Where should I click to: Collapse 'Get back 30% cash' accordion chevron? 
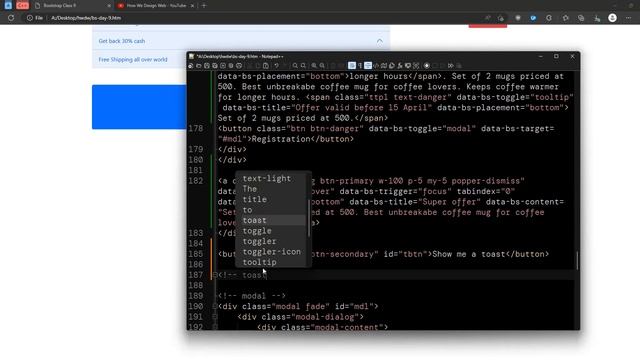[x=380, y=41]
